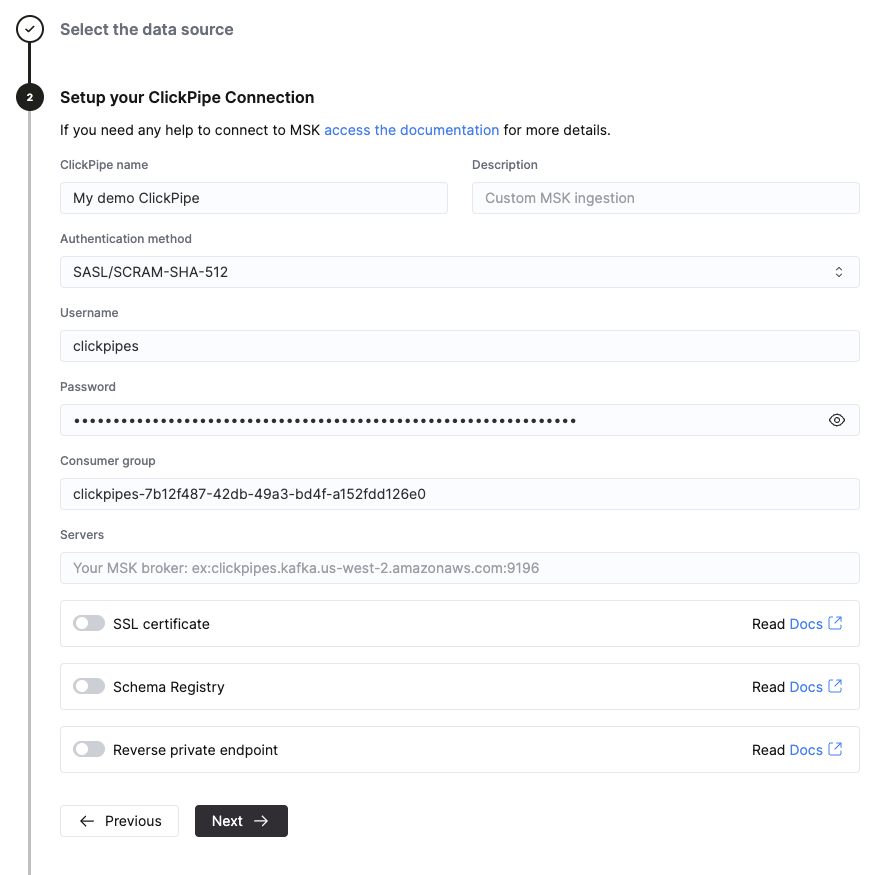The image size is (882, 875).
Task: Click the chevron on SASL/SCRAM-SHA-512 selector
Action: [x=838, y=271]
